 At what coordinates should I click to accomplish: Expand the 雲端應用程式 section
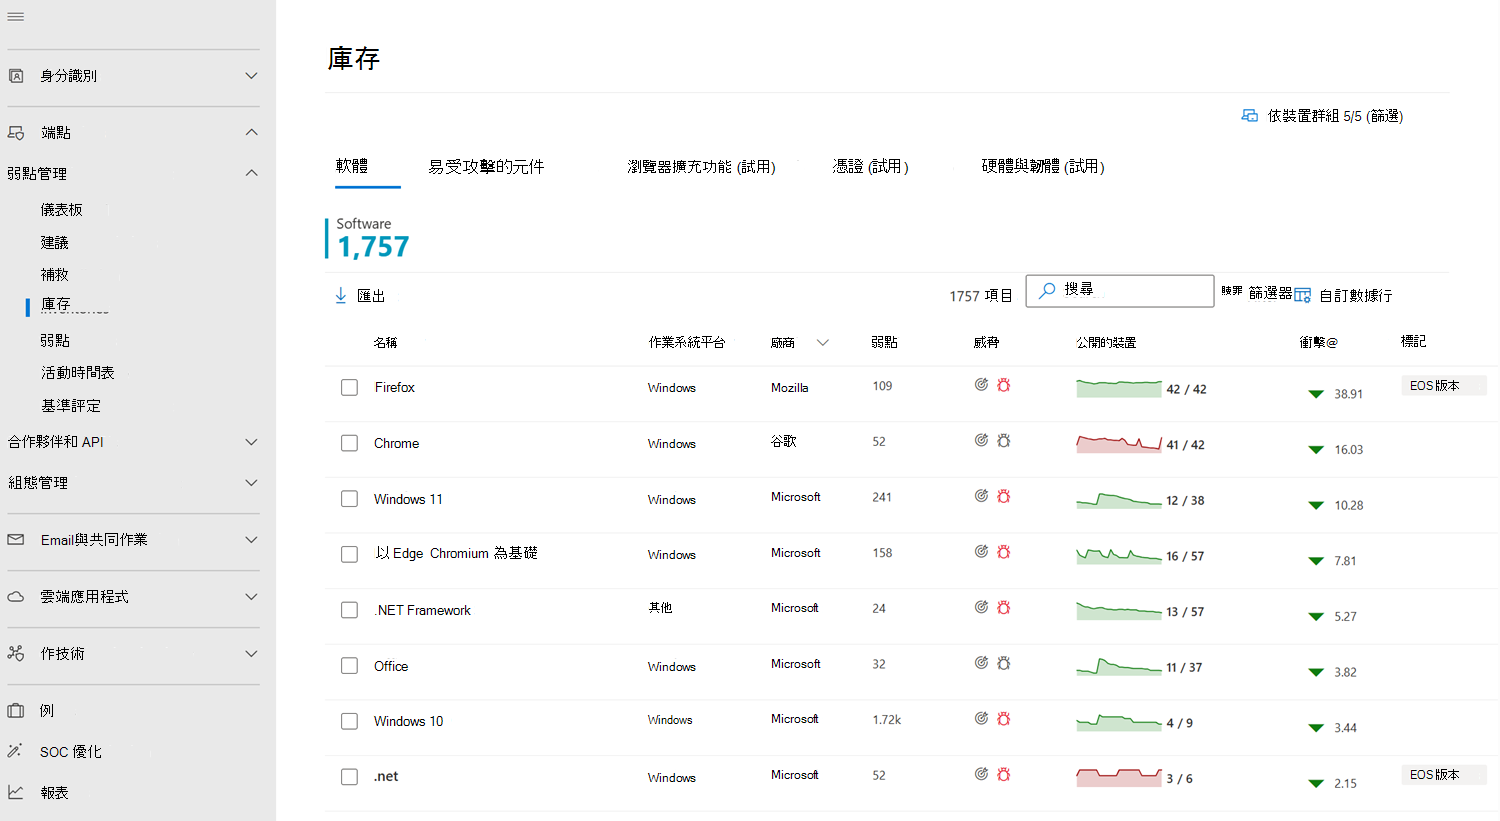click(x=251, y=599)
